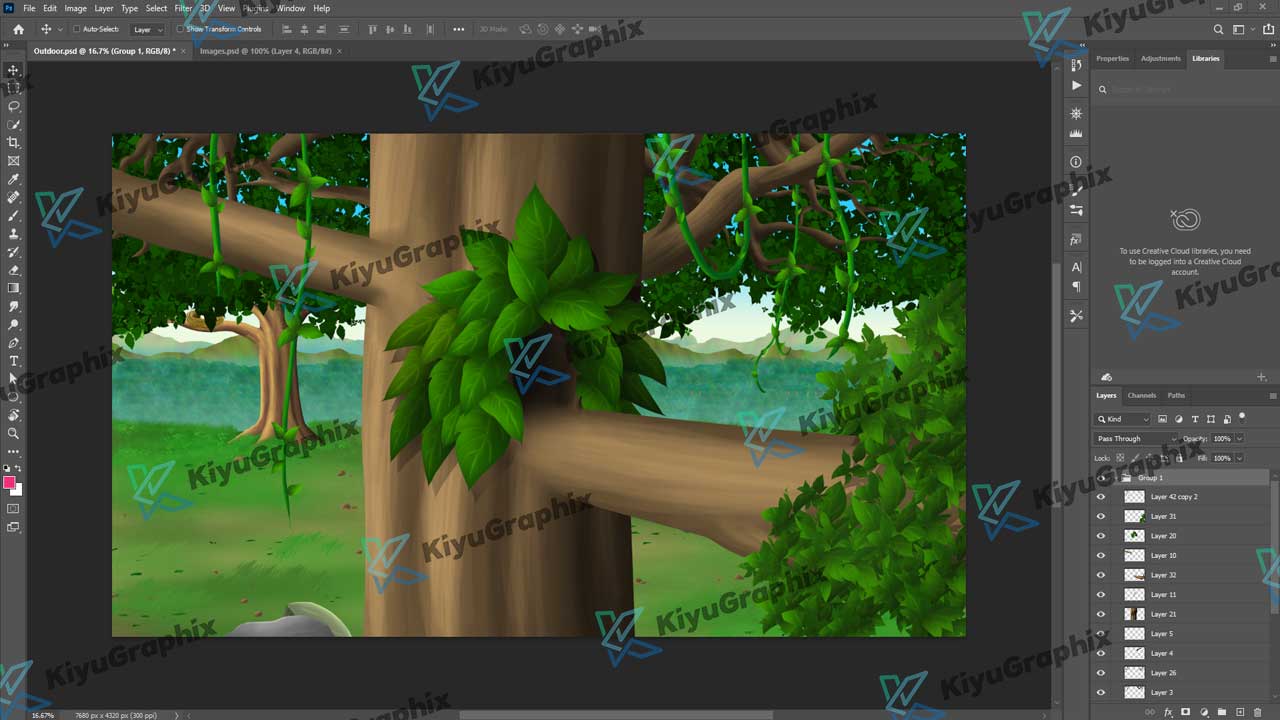Screen dimensions: 1280x720
Task: Enable the Auto-Select checkbox
Action: coord(77,29)
